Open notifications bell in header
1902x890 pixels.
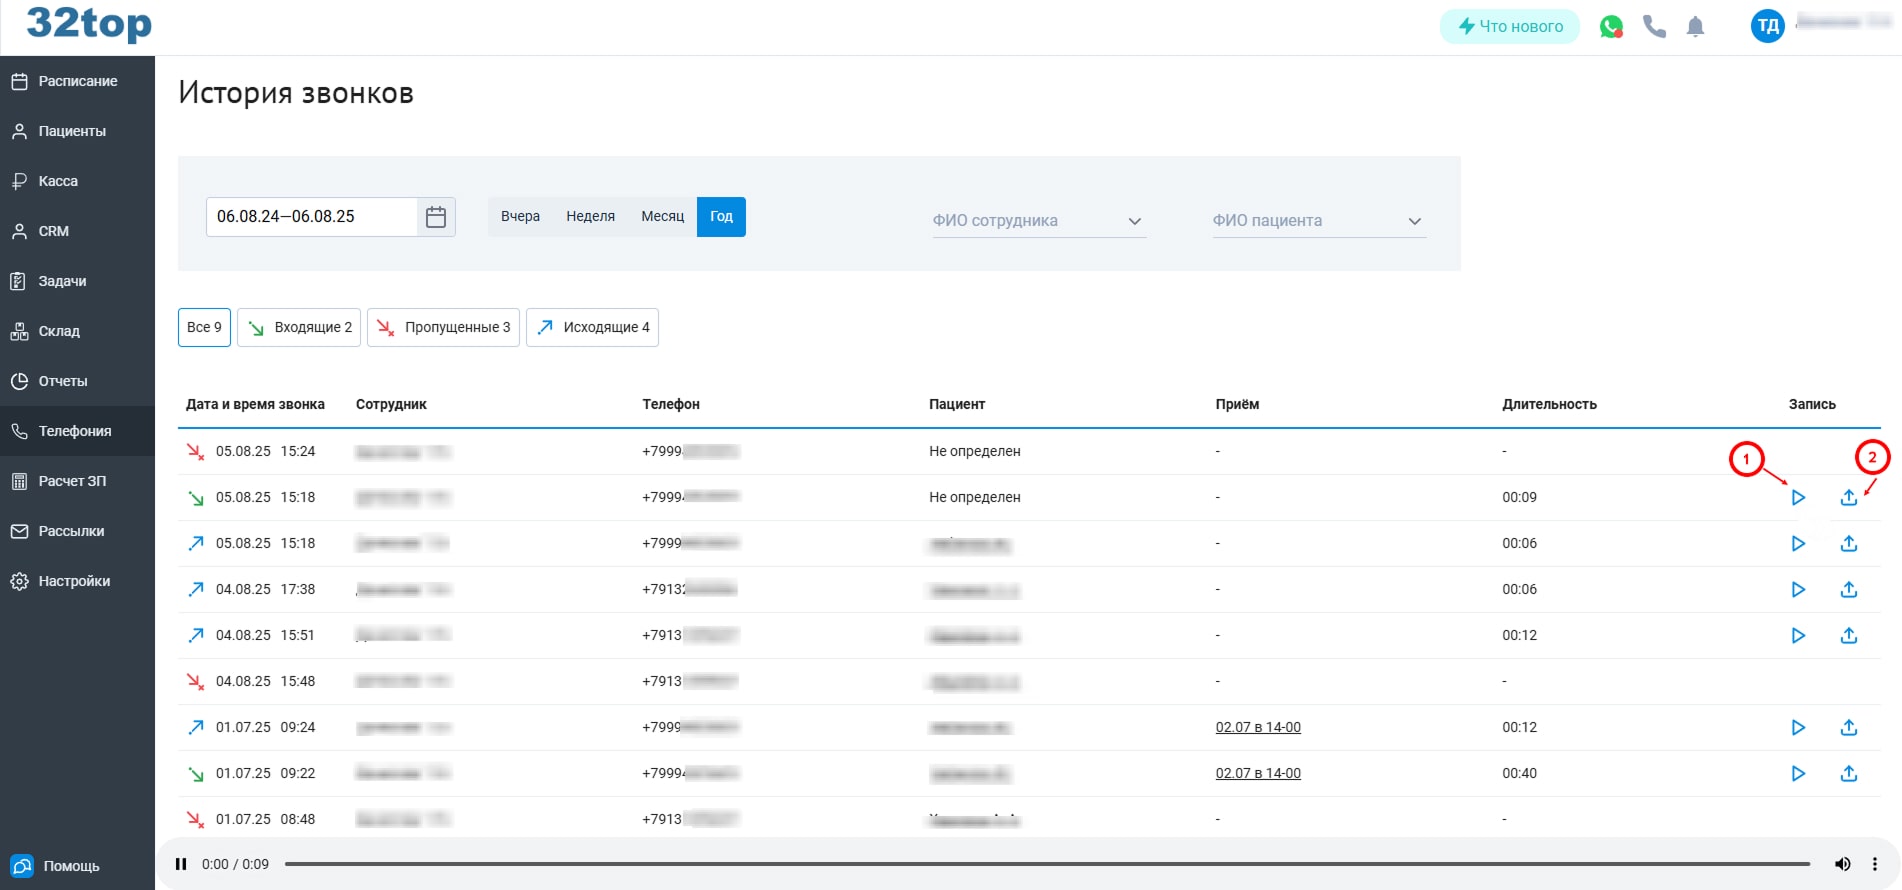[x=1695, y=27]
